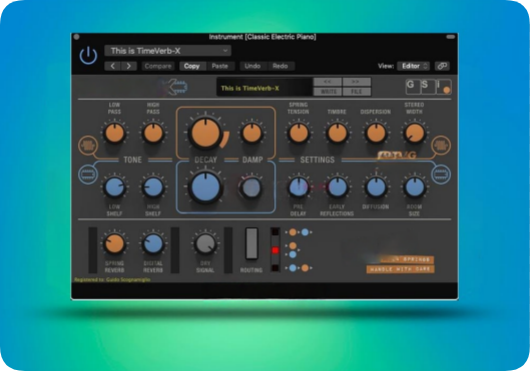Select the red middle routing LED

275,250
